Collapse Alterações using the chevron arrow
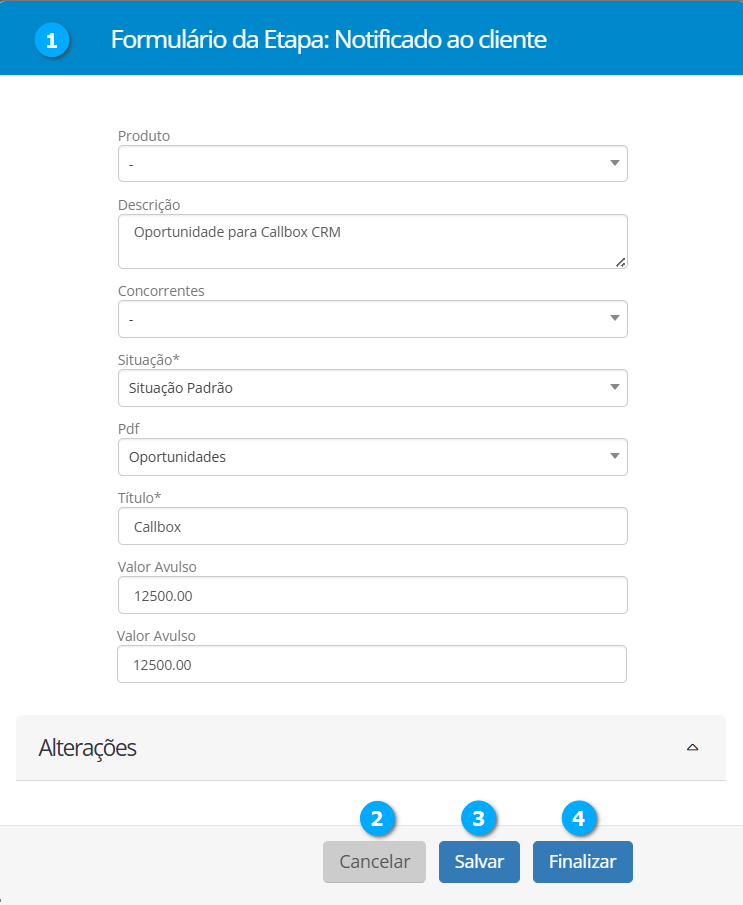This screenshot has width=743, height=905. coord(692,748)
